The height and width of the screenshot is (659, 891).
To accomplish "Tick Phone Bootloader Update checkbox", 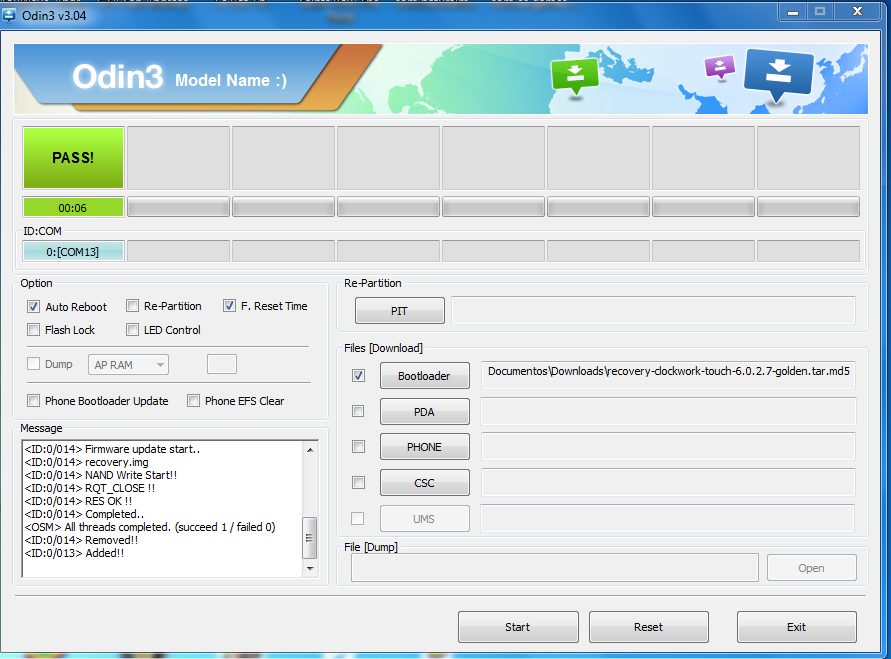I will [x=34, y=401].
